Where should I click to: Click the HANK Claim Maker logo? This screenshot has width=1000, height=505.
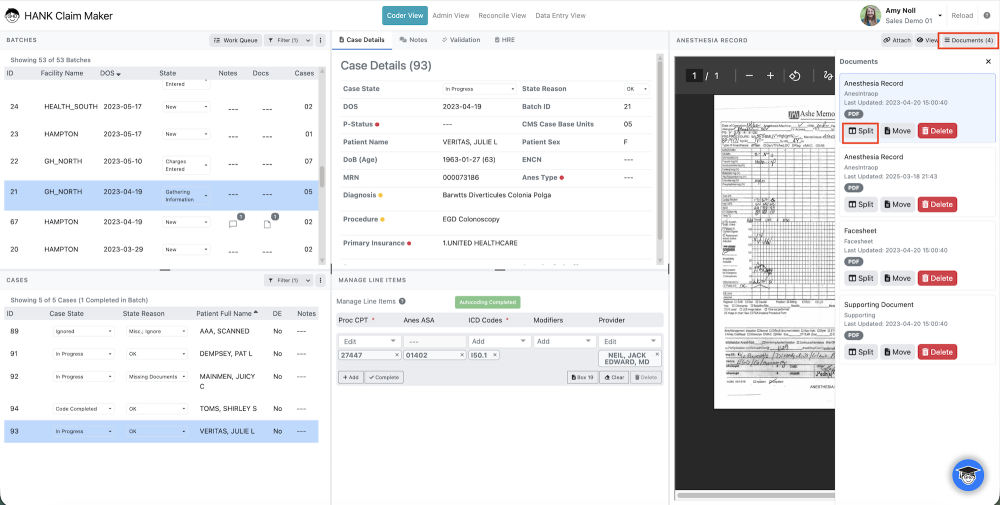tap(12, 15)
